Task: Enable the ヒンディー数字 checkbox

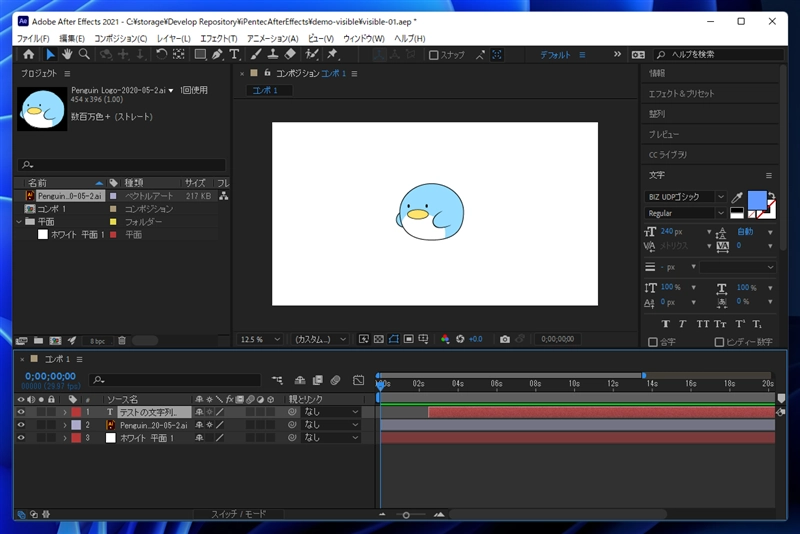Action: coord(719,342)
